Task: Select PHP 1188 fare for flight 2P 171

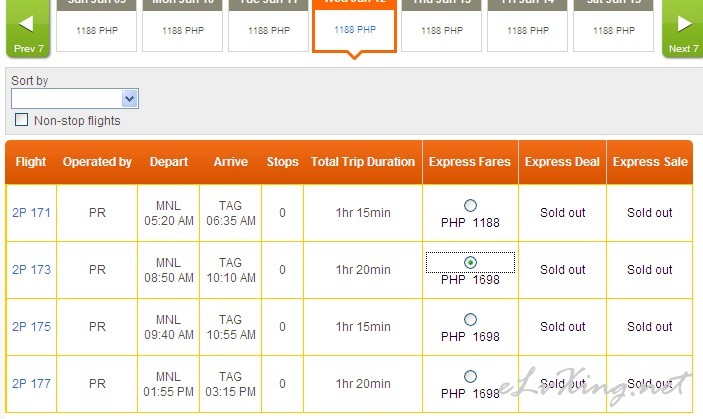Action: (x=470, y=206)
